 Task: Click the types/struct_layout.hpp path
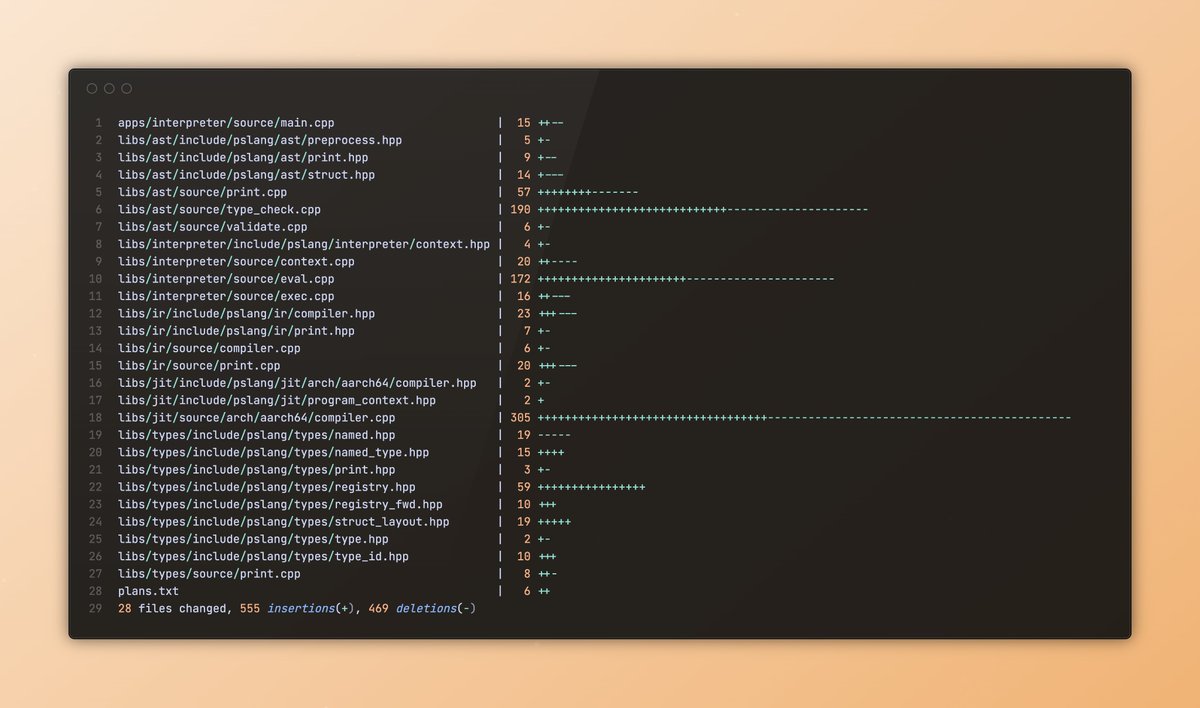tap(284, 522)
